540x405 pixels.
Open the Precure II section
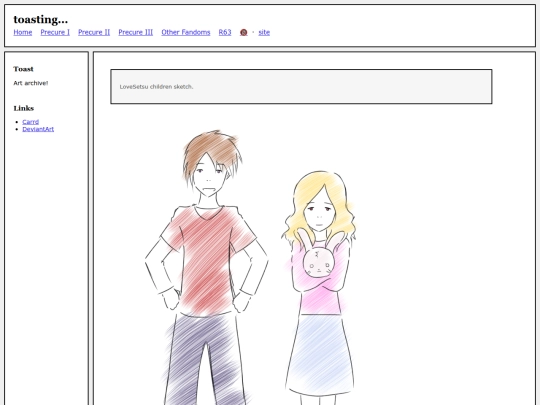pyautogui.click(x=94, y=32)
